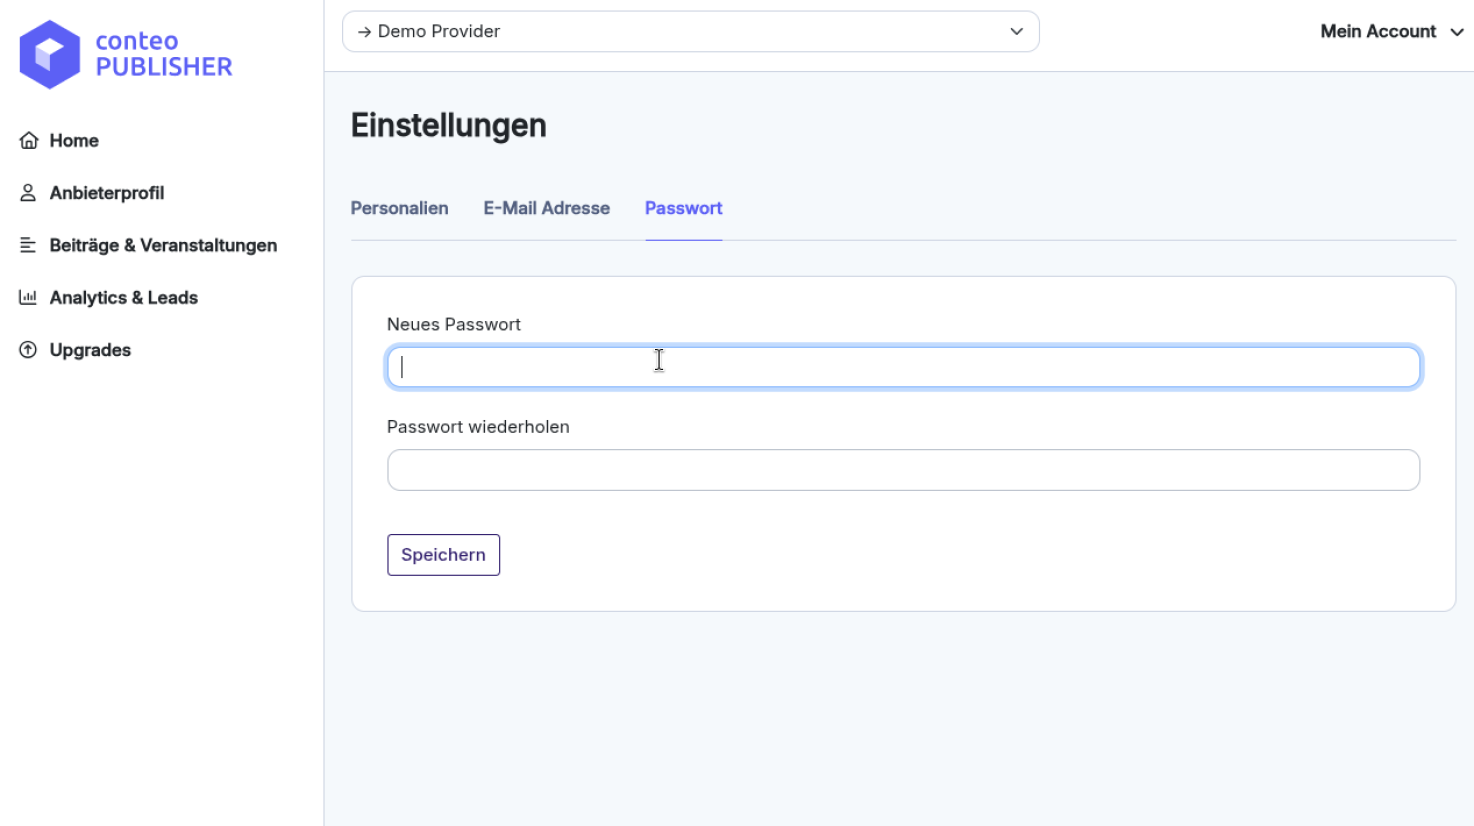The height and width of the screenshot is (826, 1474).
Task: Switch to the Personalien tab
Action: (399, 208)
